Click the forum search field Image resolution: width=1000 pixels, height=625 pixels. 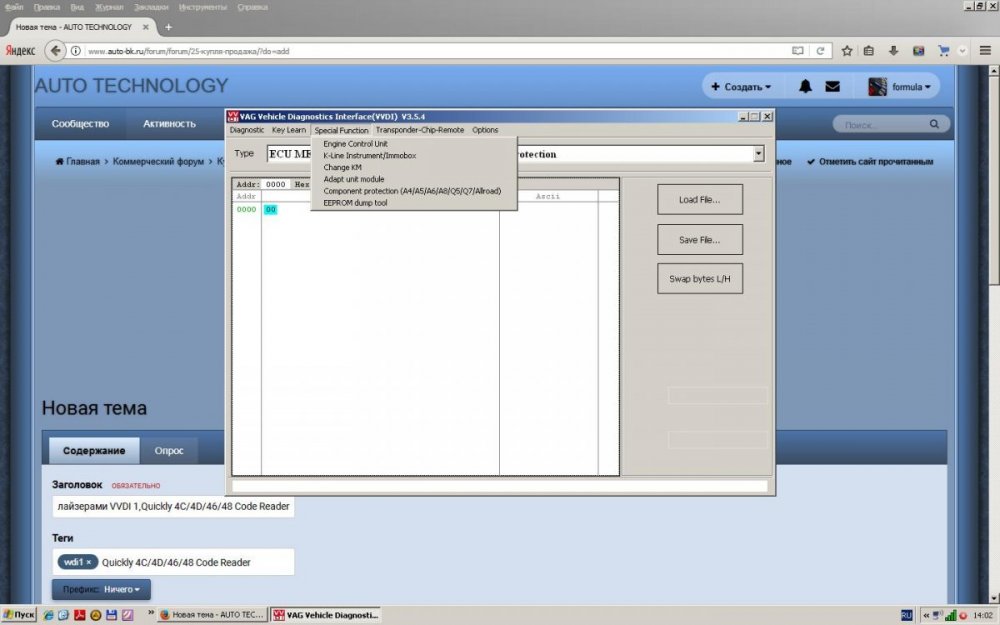(883, 124)
